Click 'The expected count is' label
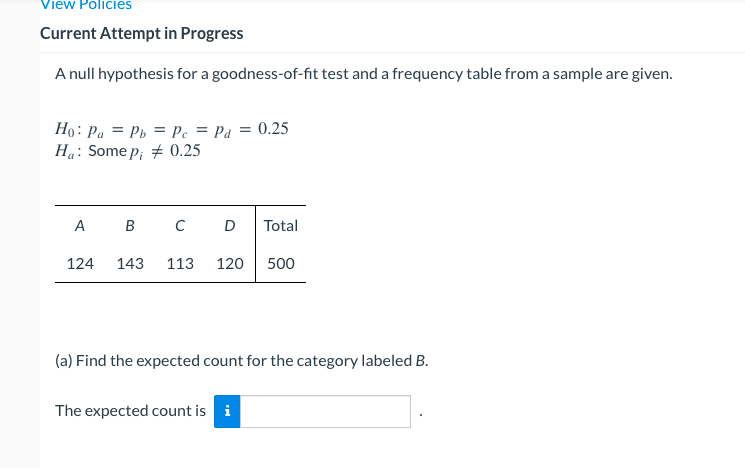The image size is (745, 468). (131, 411)
